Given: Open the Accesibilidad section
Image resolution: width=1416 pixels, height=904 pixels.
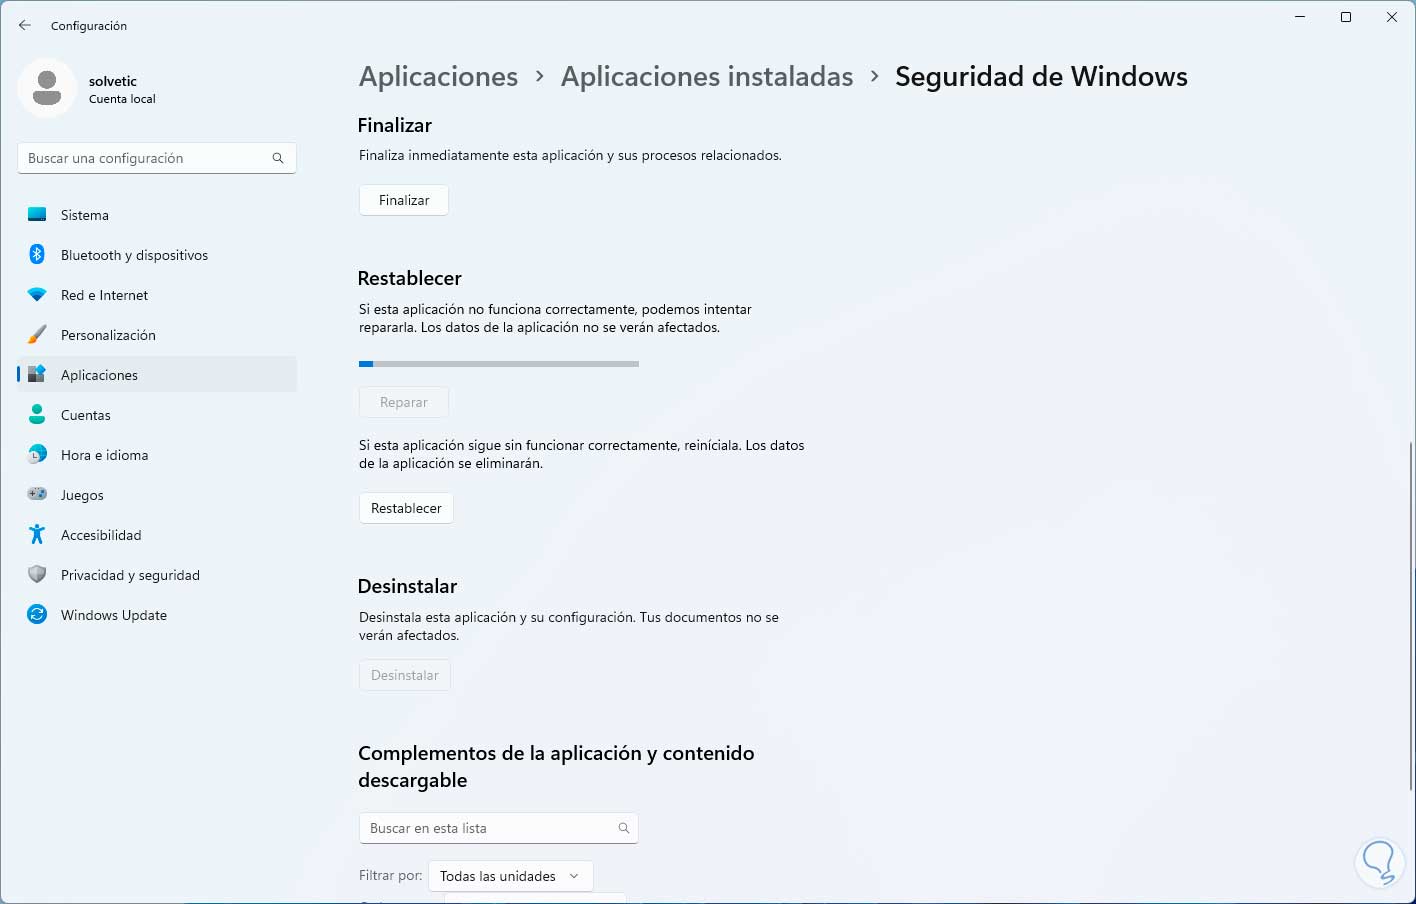Looking at the screenshot, I should click(x=157, y=535).
